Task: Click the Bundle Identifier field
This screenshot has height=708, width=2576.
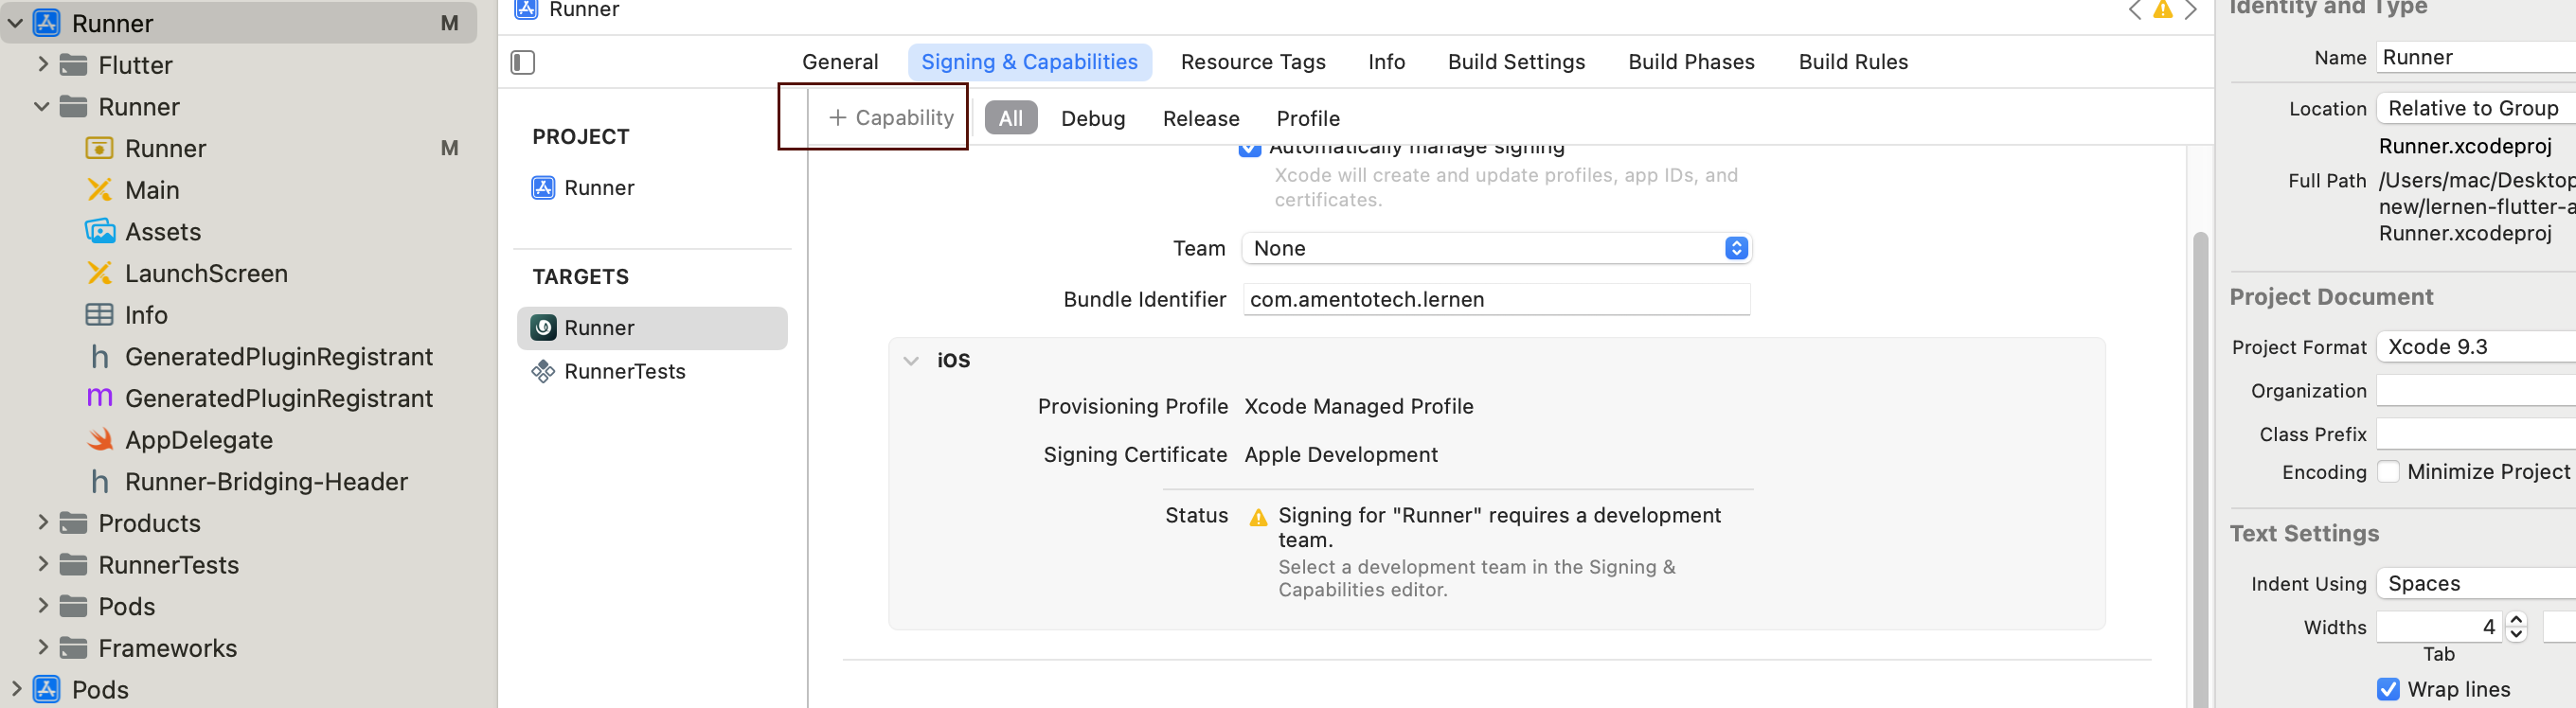Action: point(1496,299)
